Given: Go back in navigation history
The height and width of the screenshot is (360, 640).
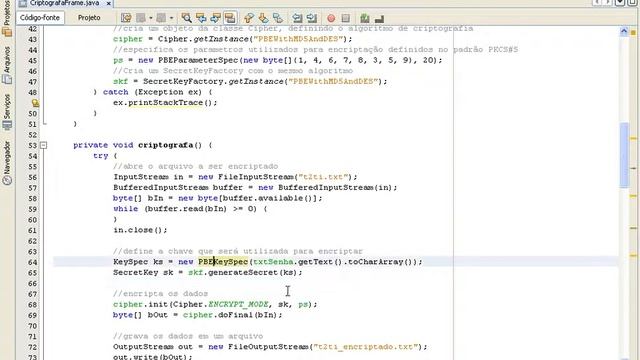Looking at the screenshot, I should pos(141,18).
